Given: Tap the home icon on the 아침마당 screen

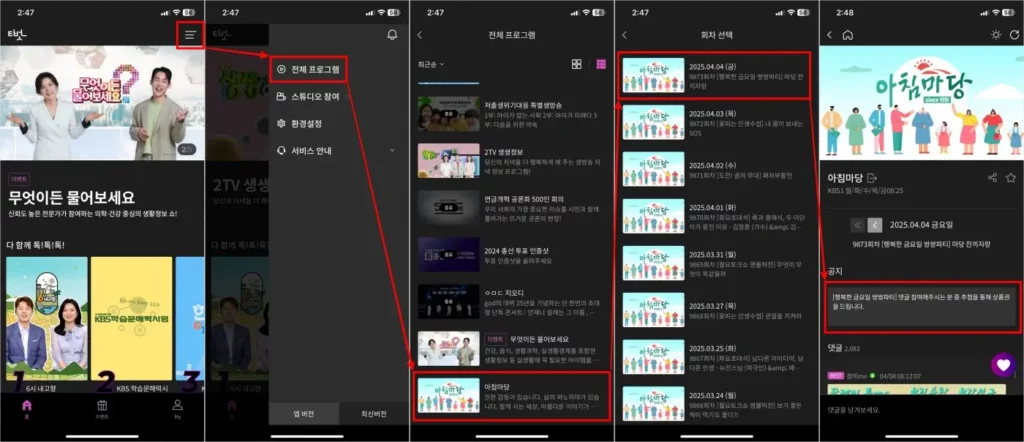Looking at the screenshot, I should click(x=848, y=35).
